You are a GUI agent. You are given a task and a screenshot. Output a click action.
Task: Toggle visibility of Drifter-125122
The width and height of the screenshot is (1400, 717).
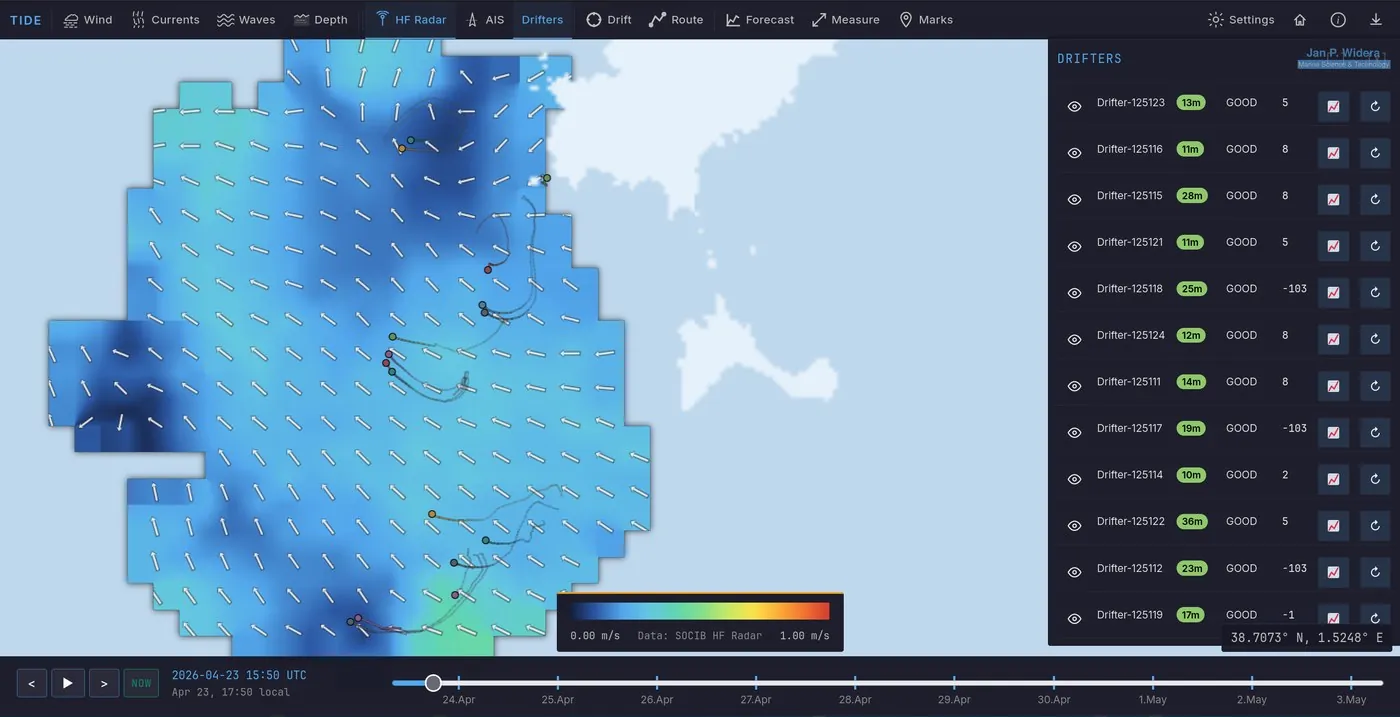1074,526
